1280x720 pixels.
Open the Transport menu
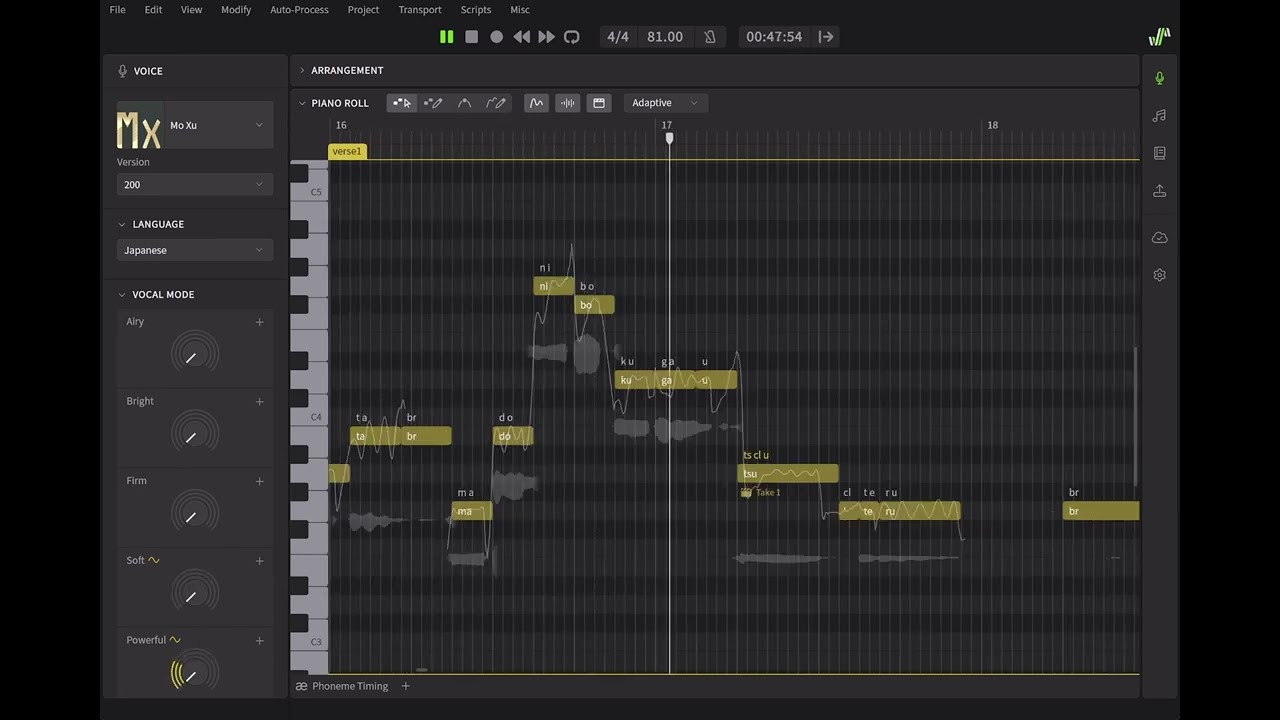[420, 9]
